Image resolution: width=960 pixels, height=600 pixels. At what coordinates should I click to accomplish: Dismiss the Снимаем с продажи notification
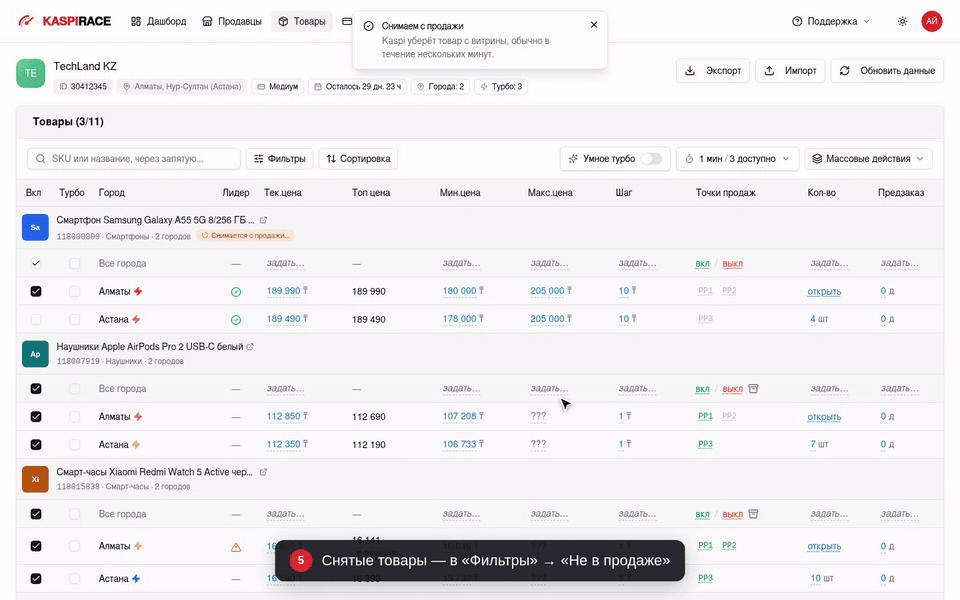593,25
